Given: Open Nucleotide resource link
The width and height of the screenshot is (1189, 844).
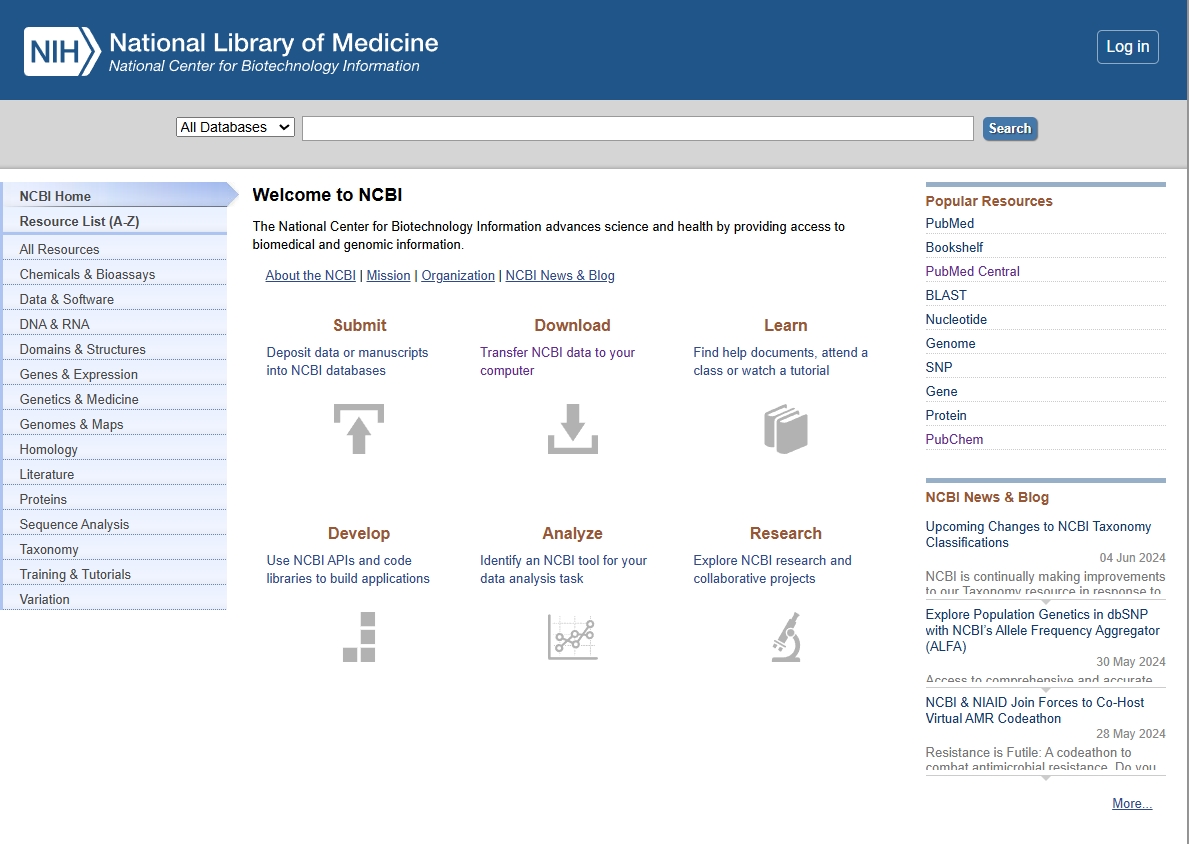Looking at the screenshot, I should [955, 319].
